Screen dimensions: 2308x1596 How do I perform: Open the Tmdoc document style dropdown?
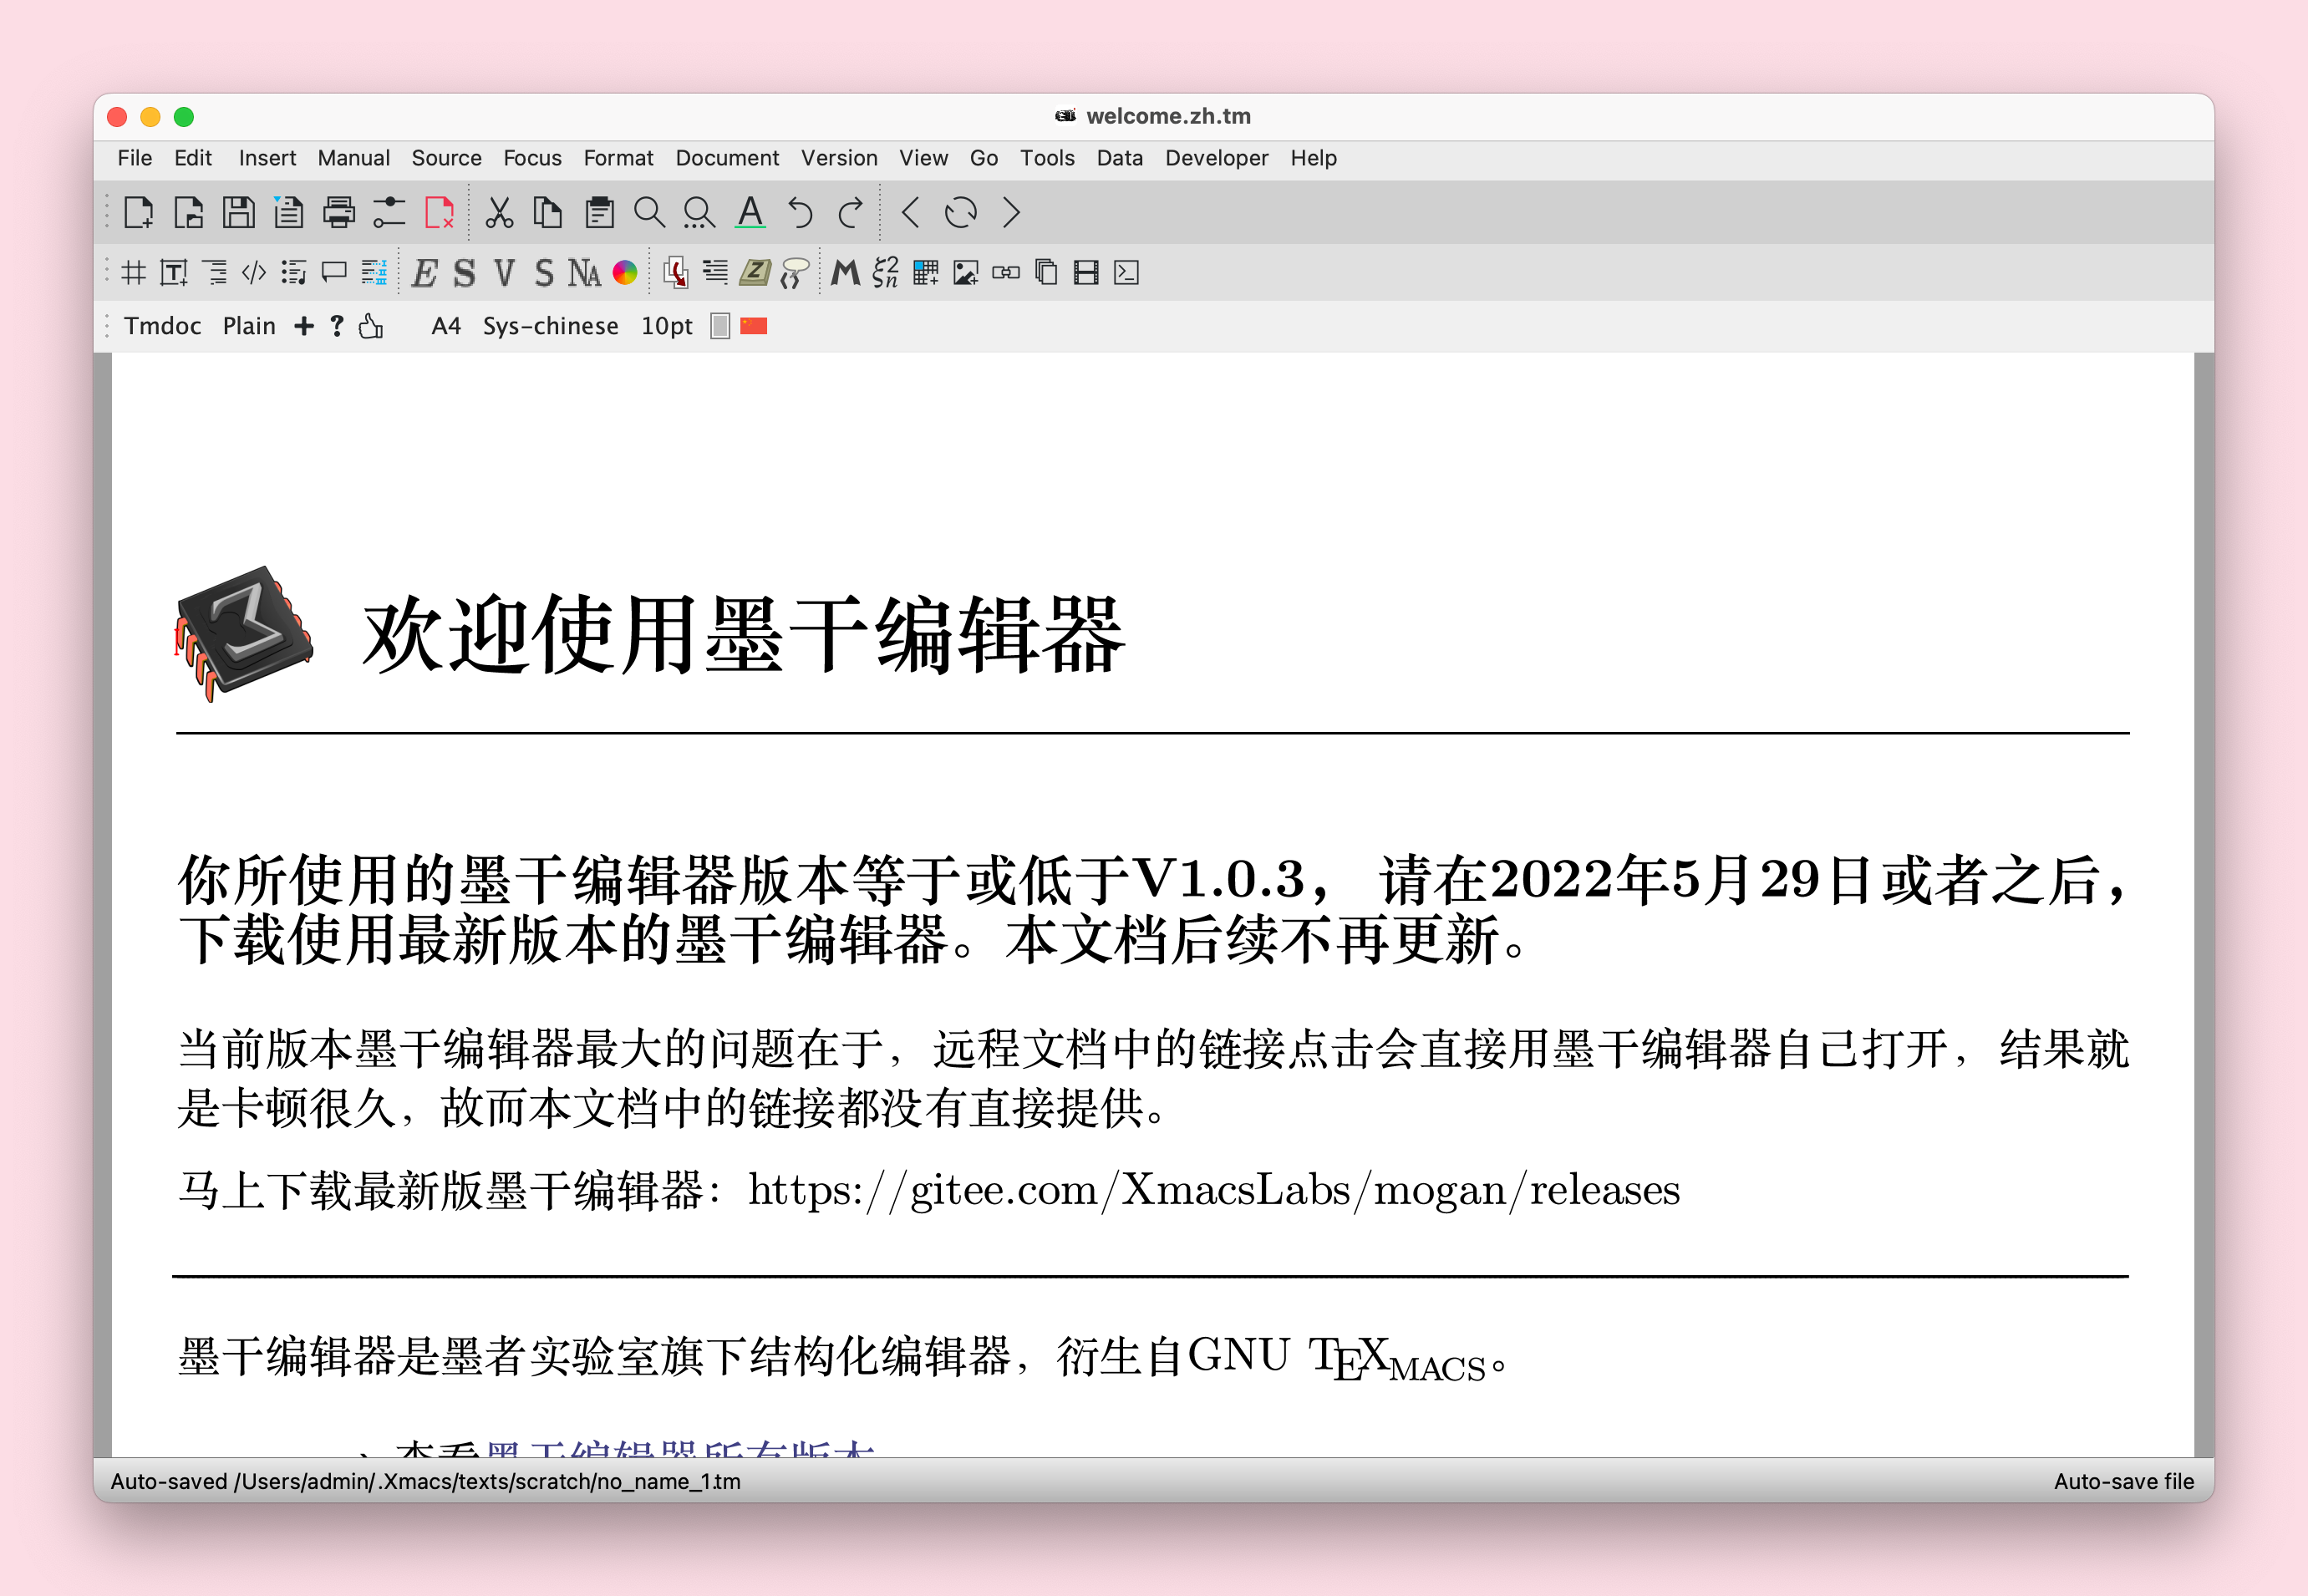point(162,326)
